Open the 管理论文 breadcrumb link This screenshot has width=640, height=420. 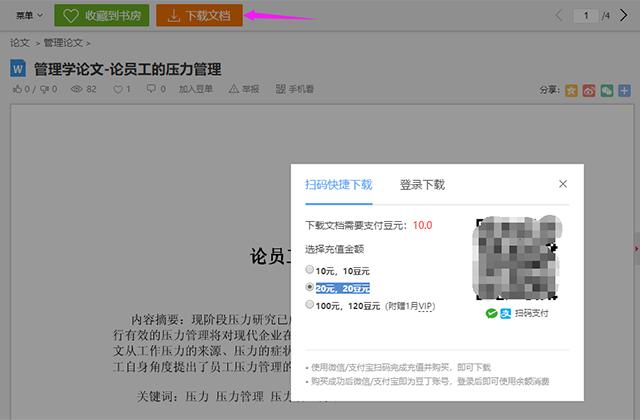[63, 42]
